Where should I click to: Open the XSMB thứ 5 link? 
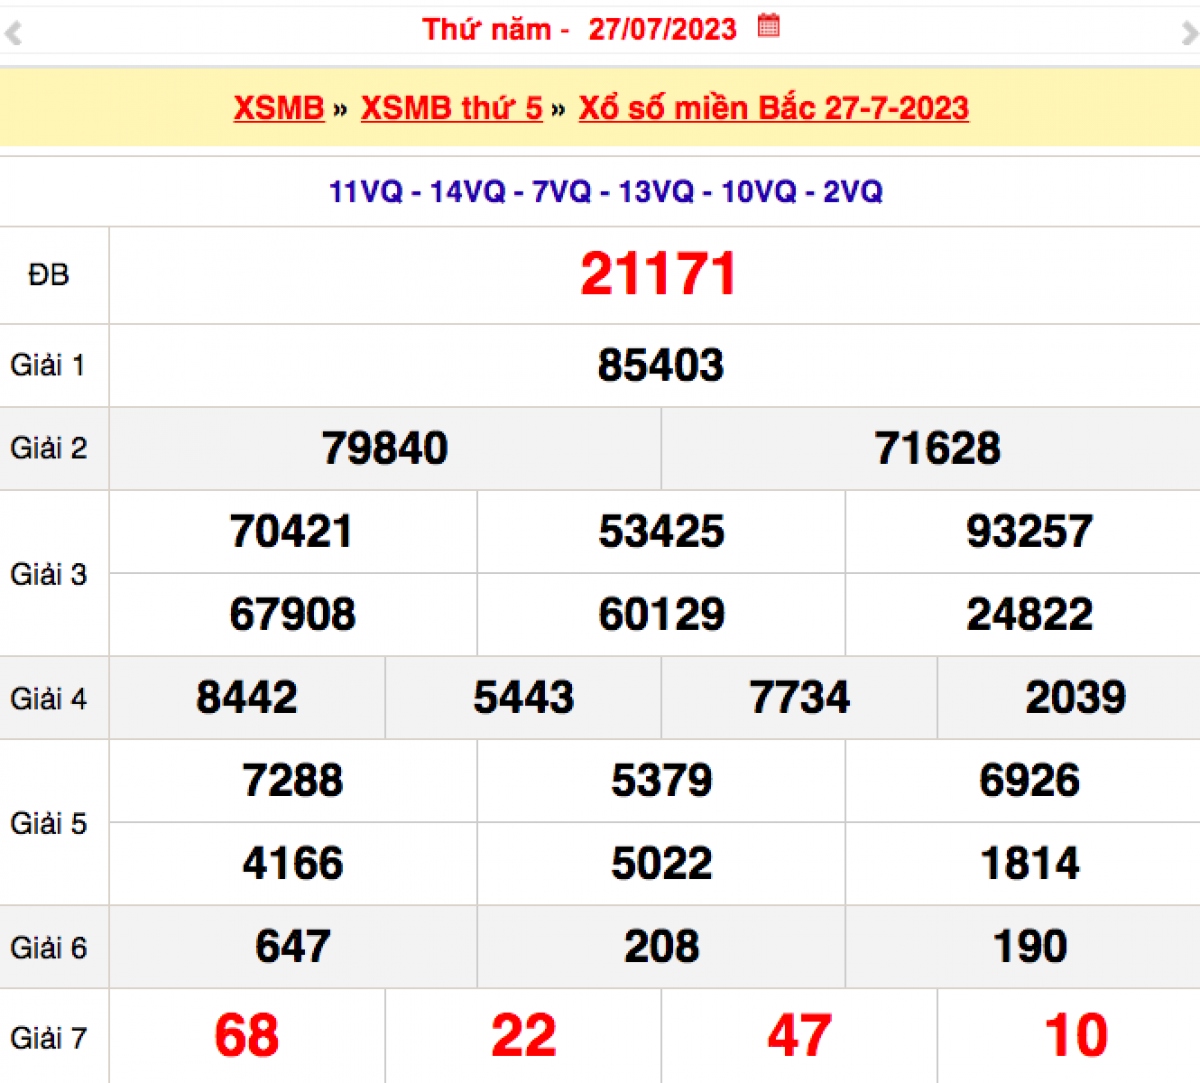[x=451, y=108]
